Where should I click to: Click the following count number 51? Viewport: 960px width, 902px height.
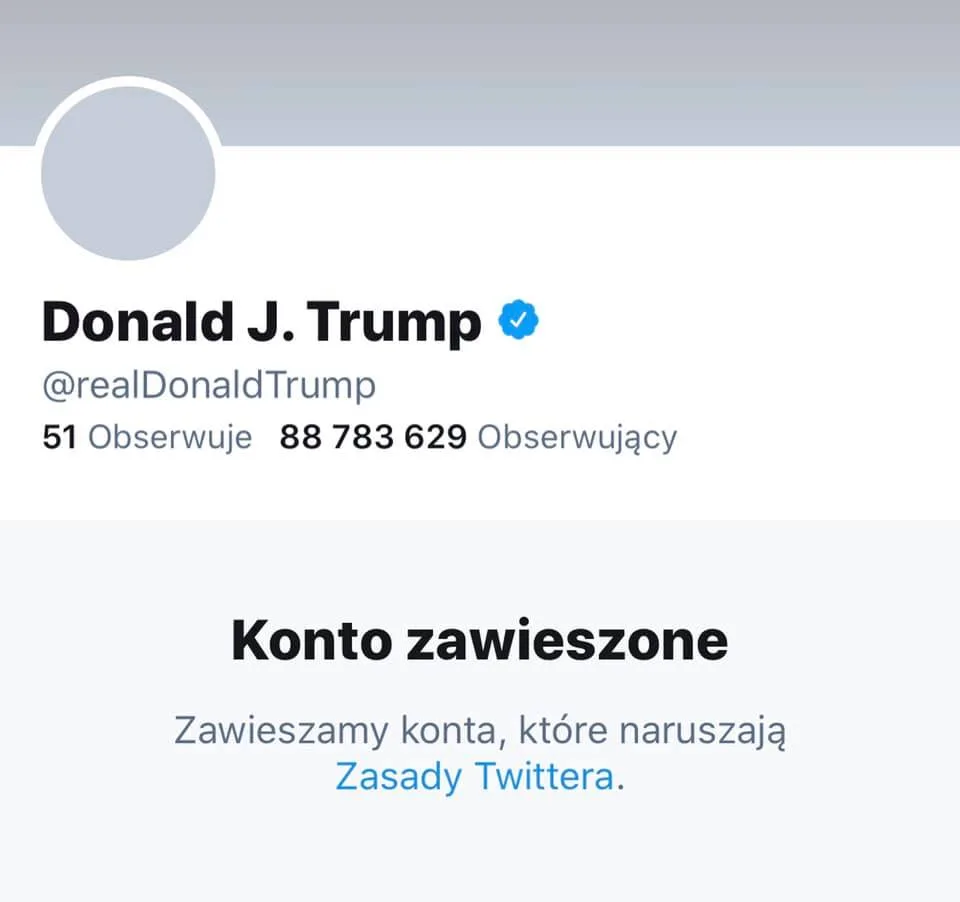59,437
